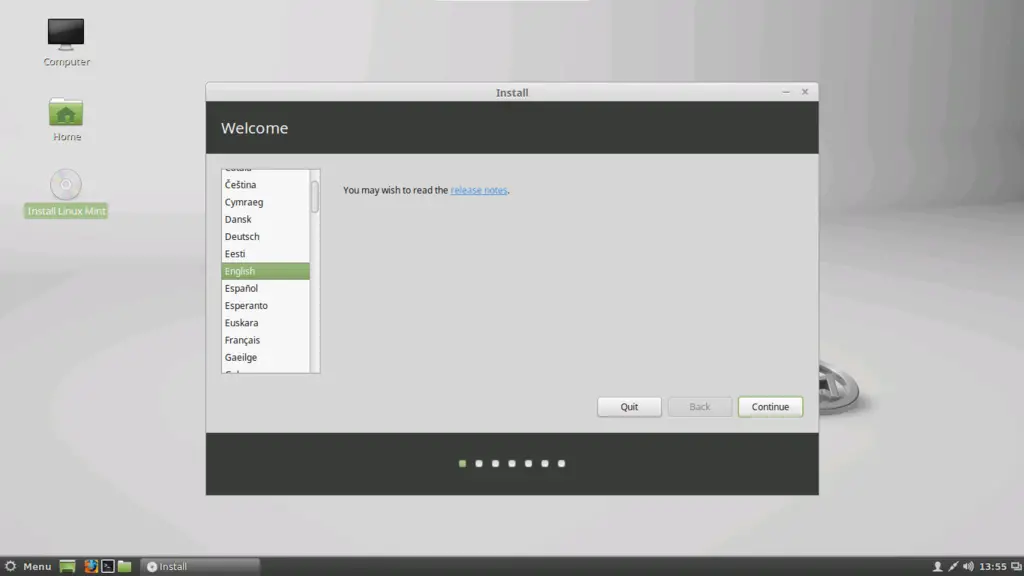Open the display tray icon by the clock
1024x576 pixels.
tap(1016, 566)
